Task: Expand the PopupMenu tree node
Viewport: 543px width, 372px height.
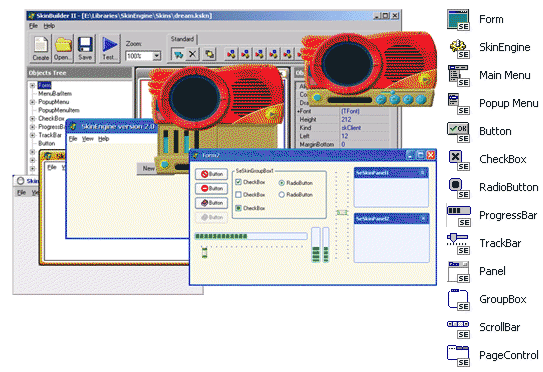Action: pos(33,102)
